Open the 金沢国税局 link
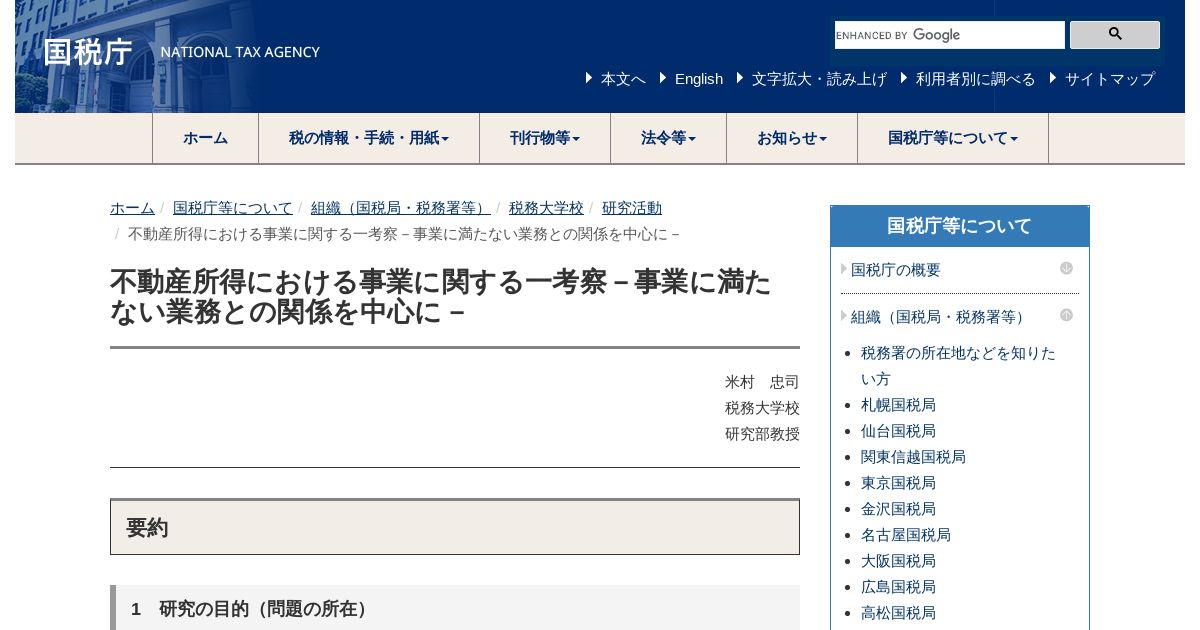 coord(898,509)
